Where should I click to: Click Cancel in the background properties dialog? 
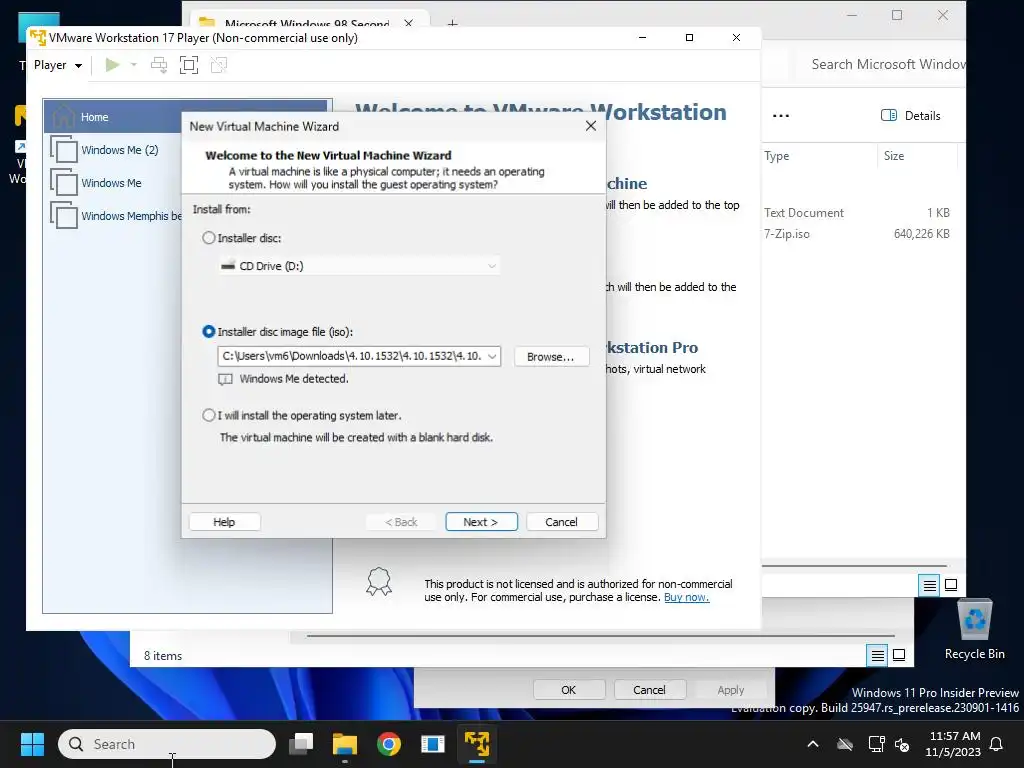click(x=649, y=690)
